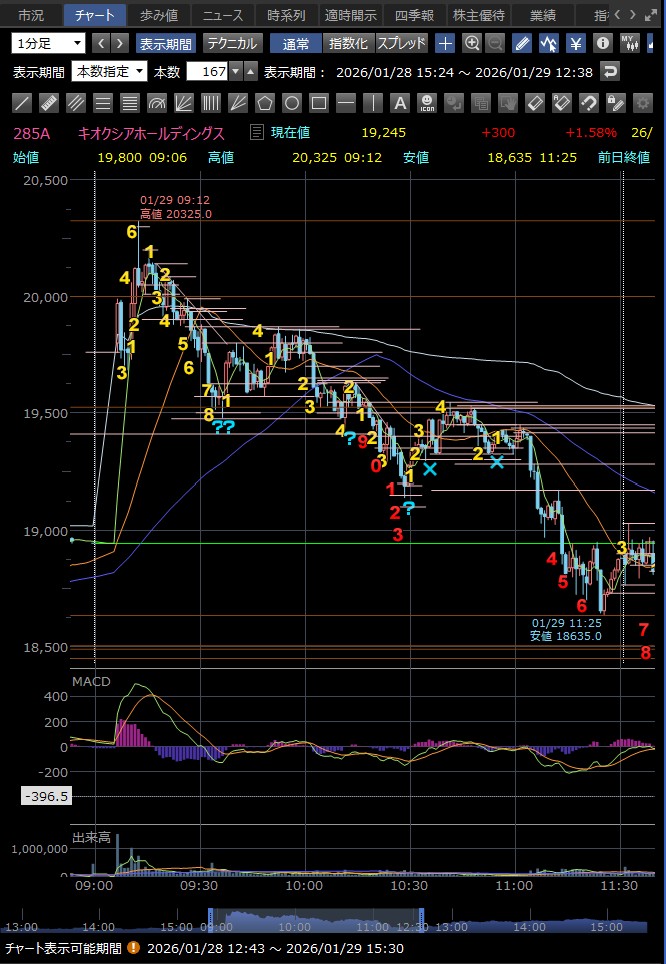The height and width of the screenshot is (964, 666).
Task: Click the 表示期間 button
Action: point(166,43)
